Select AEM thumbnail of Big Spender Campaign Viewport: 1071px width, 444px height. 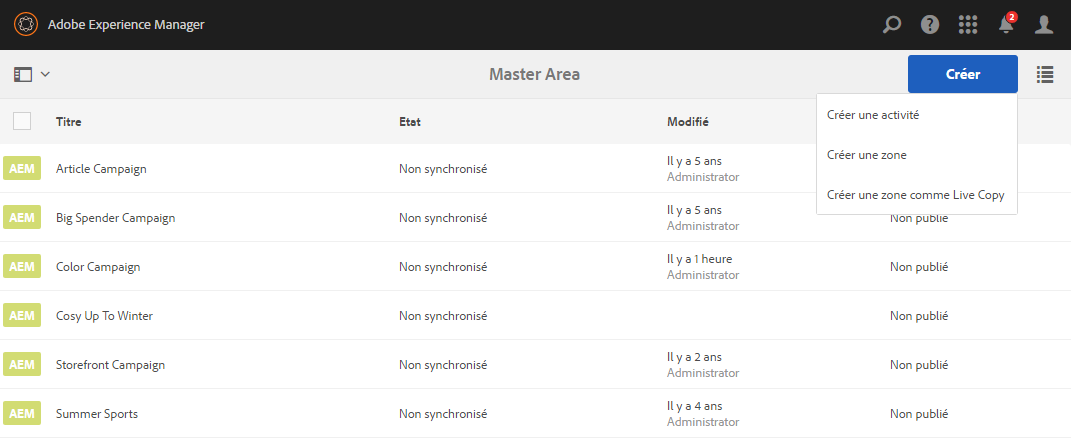(x=22, y=217)
